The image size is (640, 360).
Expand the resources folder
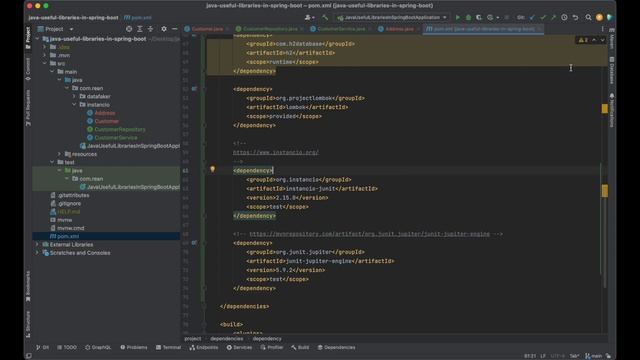[x=59, y=154]
